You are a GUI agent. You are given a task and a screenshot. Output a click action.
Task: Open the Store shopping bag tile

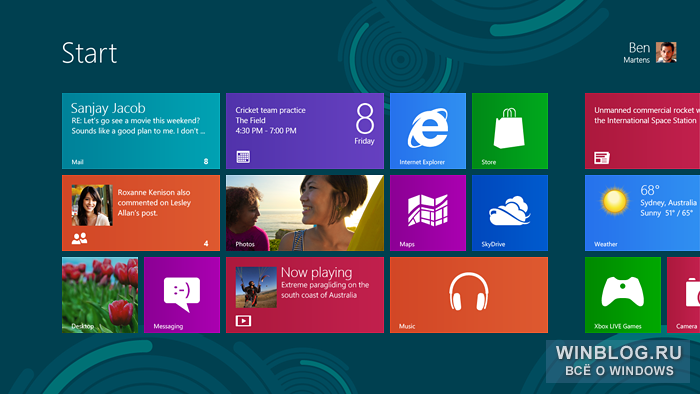tap(510, 131)
